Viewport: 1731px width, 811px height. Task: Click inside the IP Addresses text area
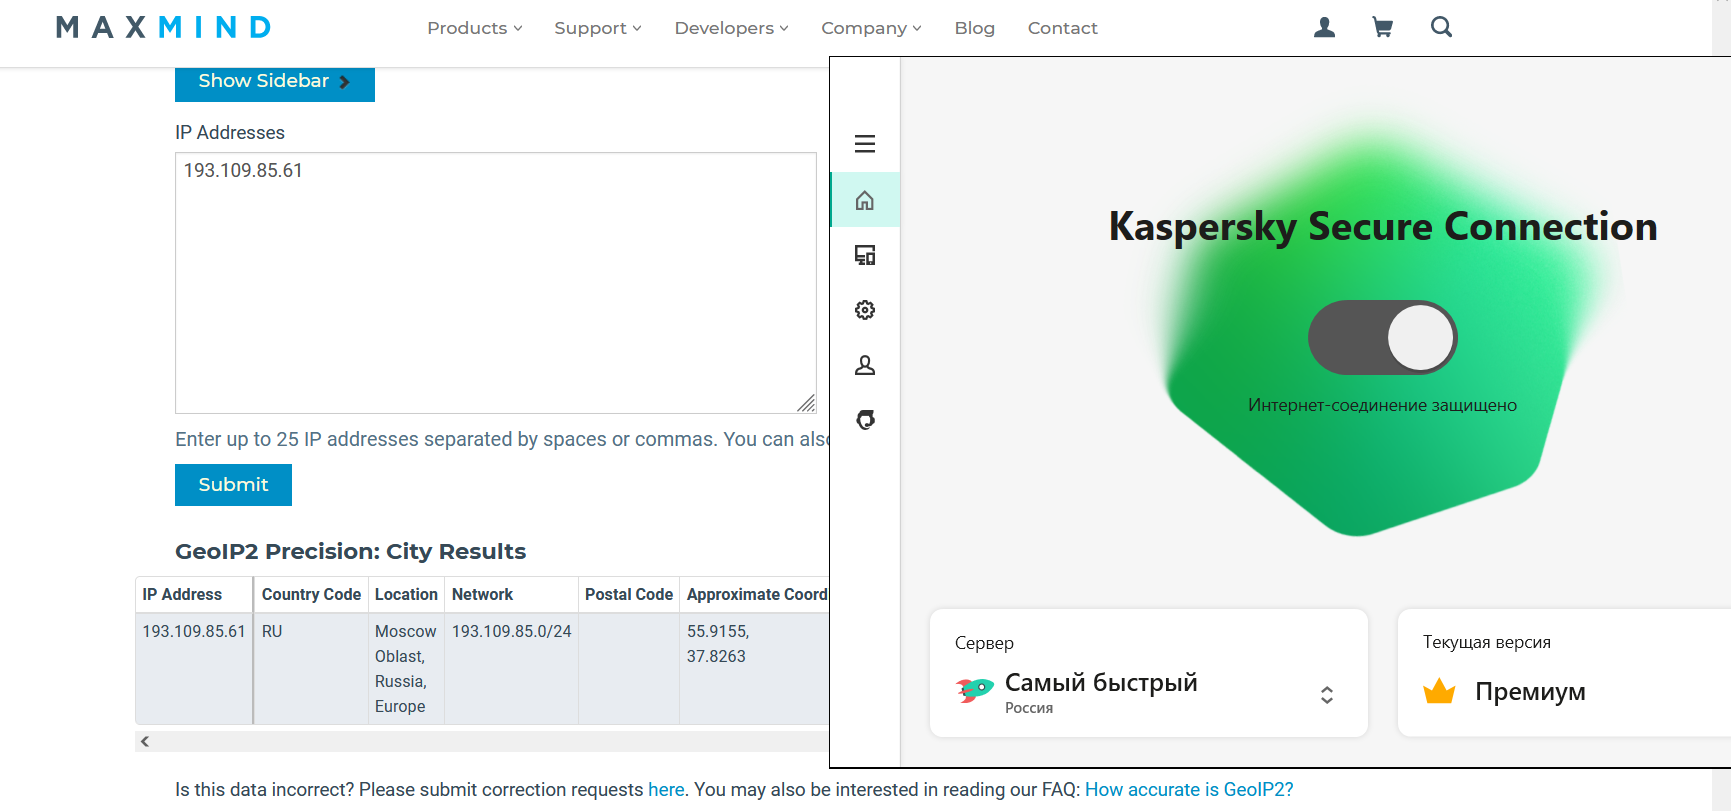click(x=495, y=283)
